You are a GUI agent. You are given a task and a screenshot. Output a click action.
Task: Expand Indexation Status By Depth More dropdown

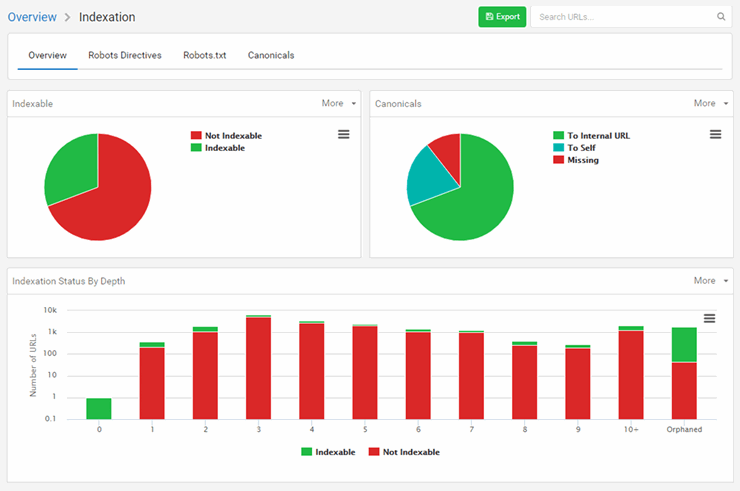pos(710,281)
